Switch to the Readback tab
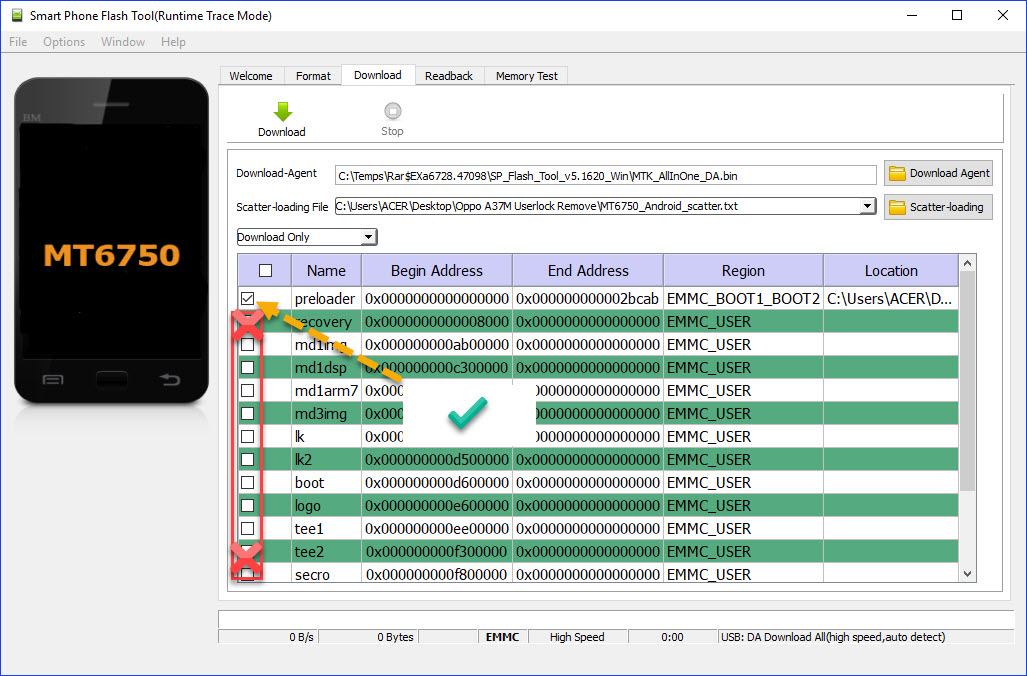This screenshot has width=1027, height=676. (449, 76)
